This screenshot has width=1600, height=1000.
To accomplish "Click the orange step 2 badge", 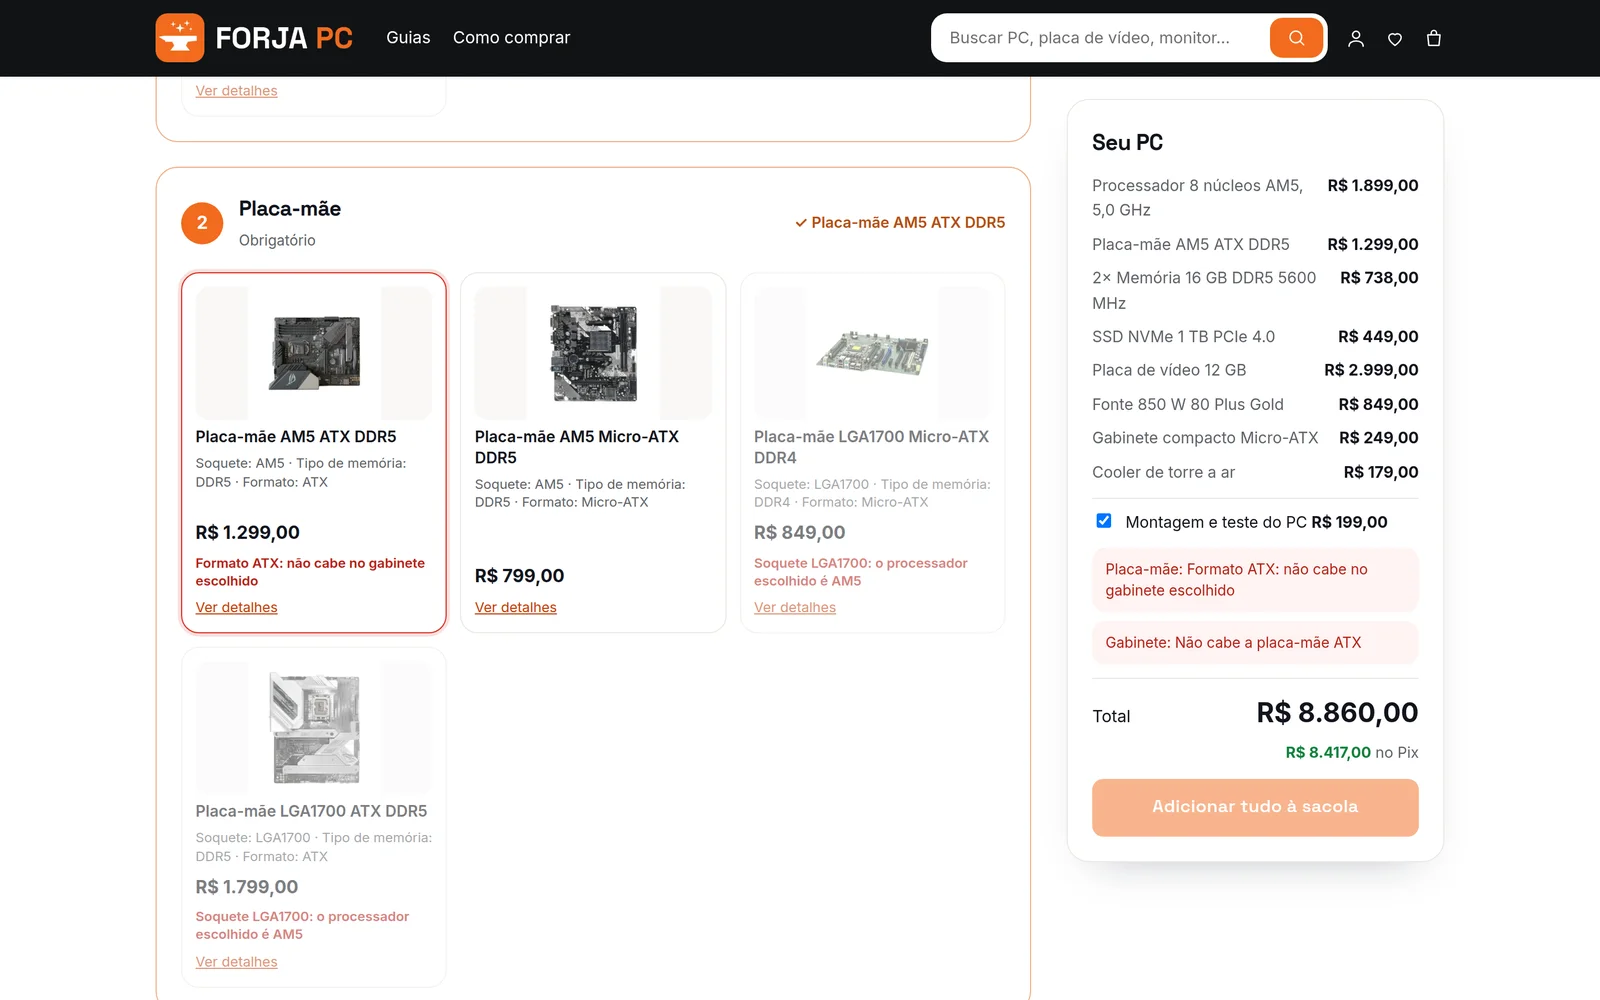I will coord(202,223).
